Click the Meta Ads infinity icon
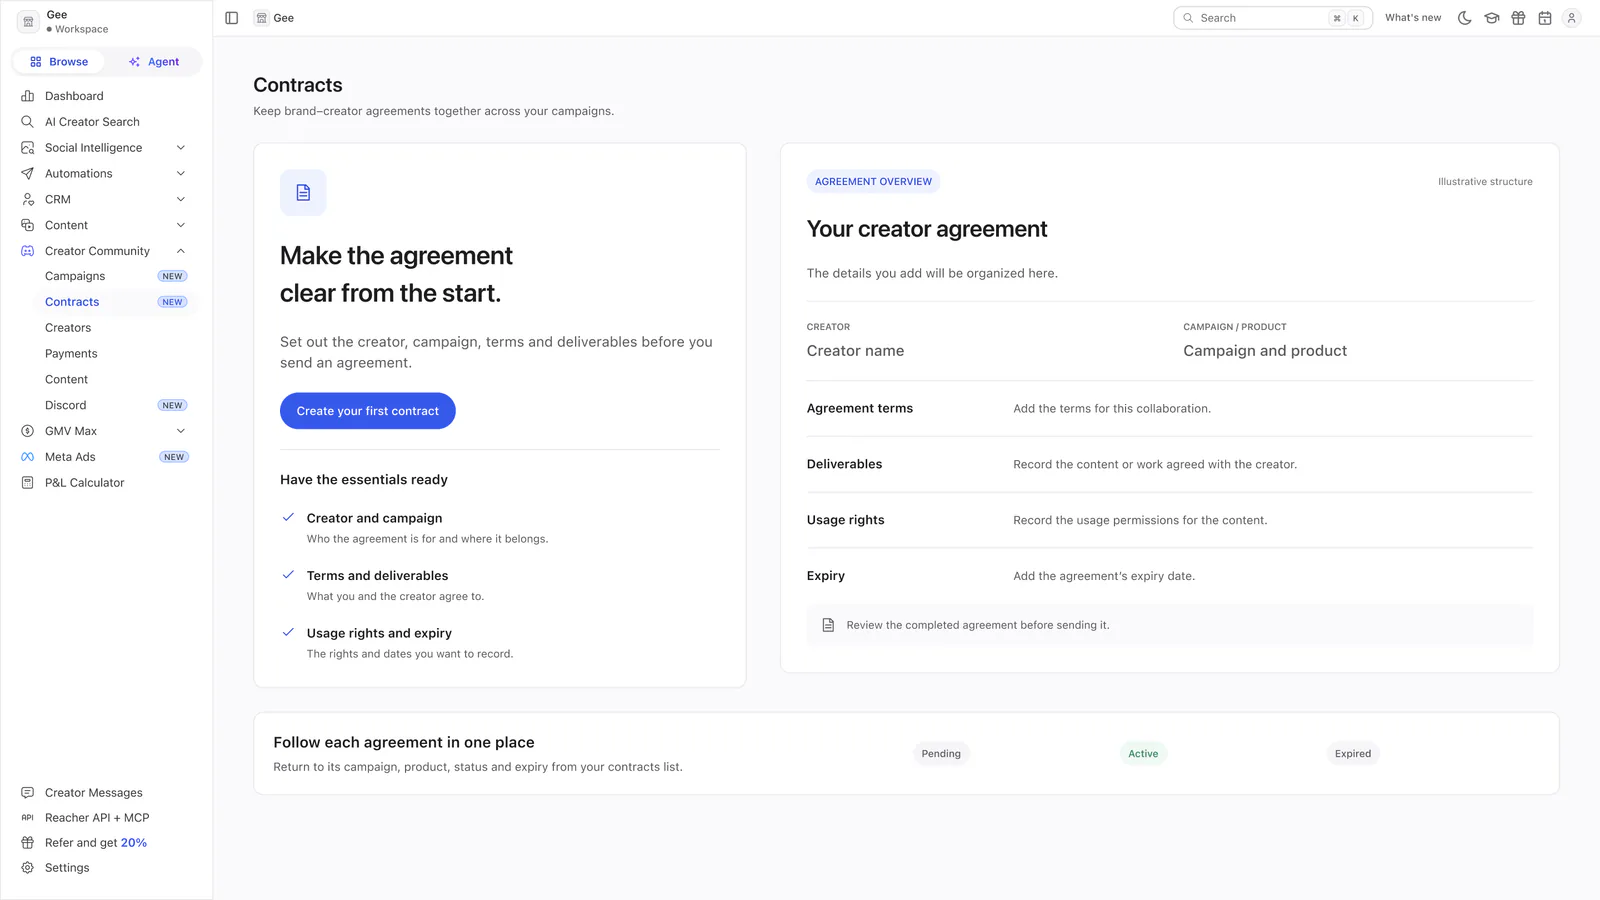Viewport: 1600px width, 900px height. click(28, 457)
